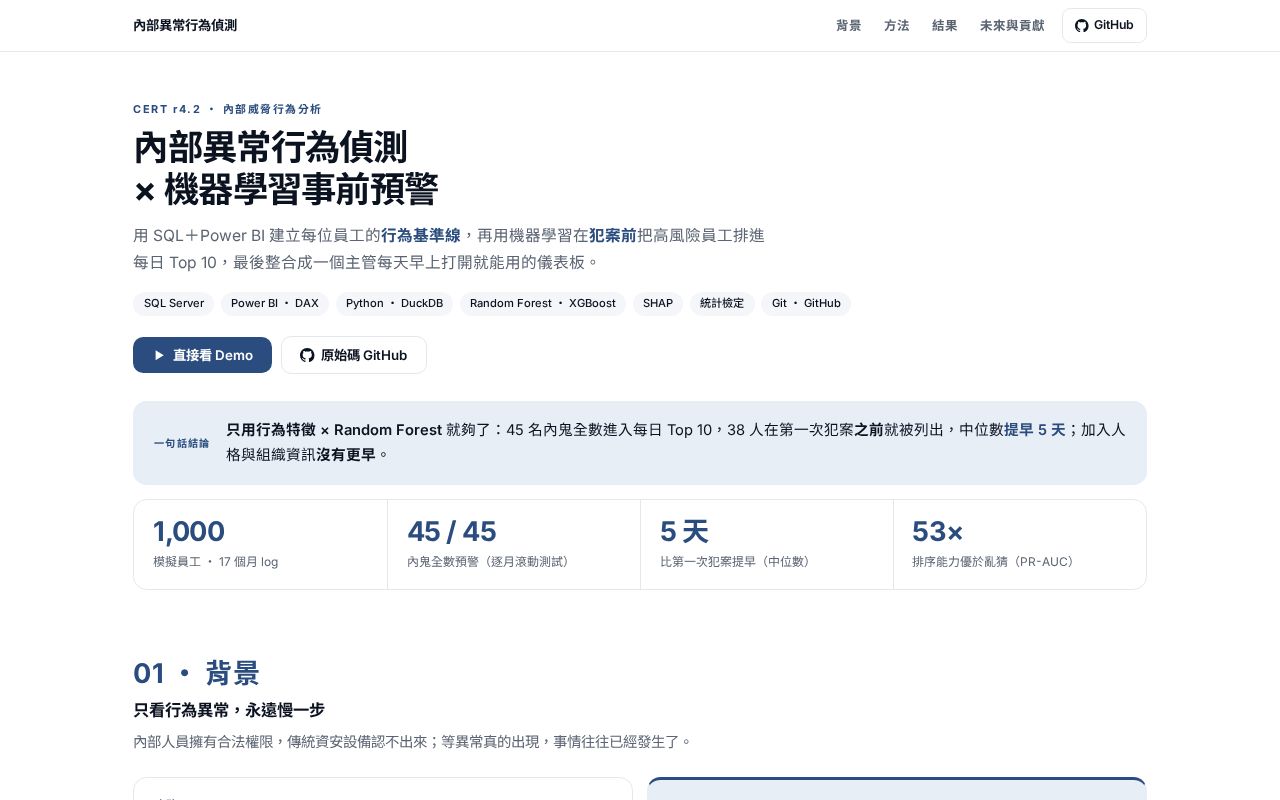
Task: Open 未來與貢獻 in the navigation
Action: pyautogui.click(x=1012, y=26)
